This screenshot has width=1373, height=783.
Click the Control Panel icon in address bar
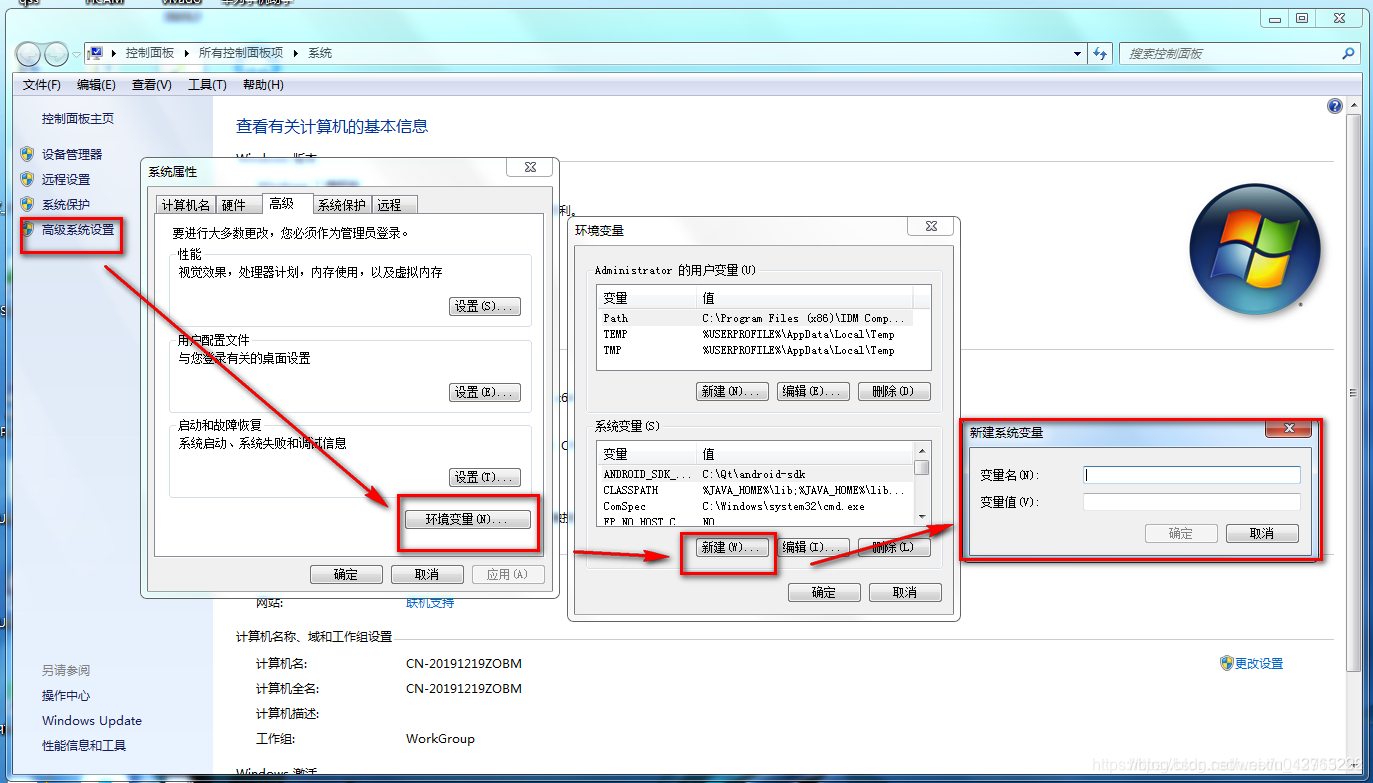[96, 53]
